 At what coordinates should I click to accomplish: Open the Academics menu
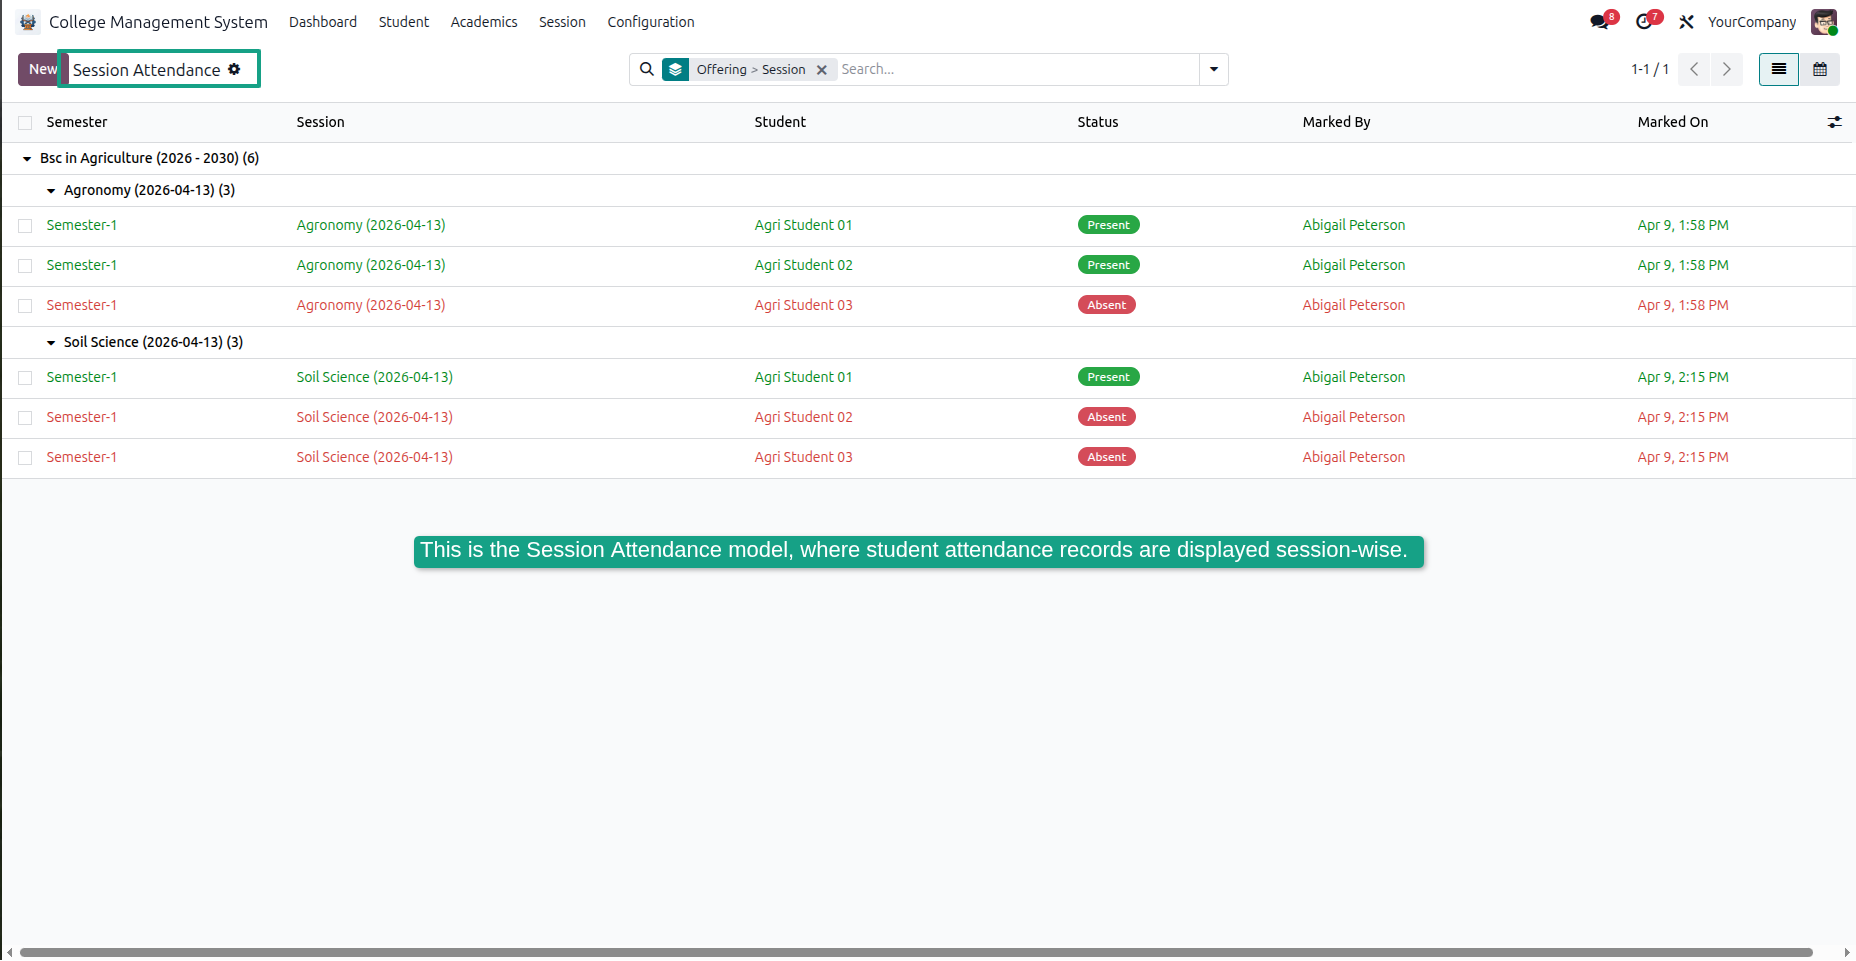point(484,22)
